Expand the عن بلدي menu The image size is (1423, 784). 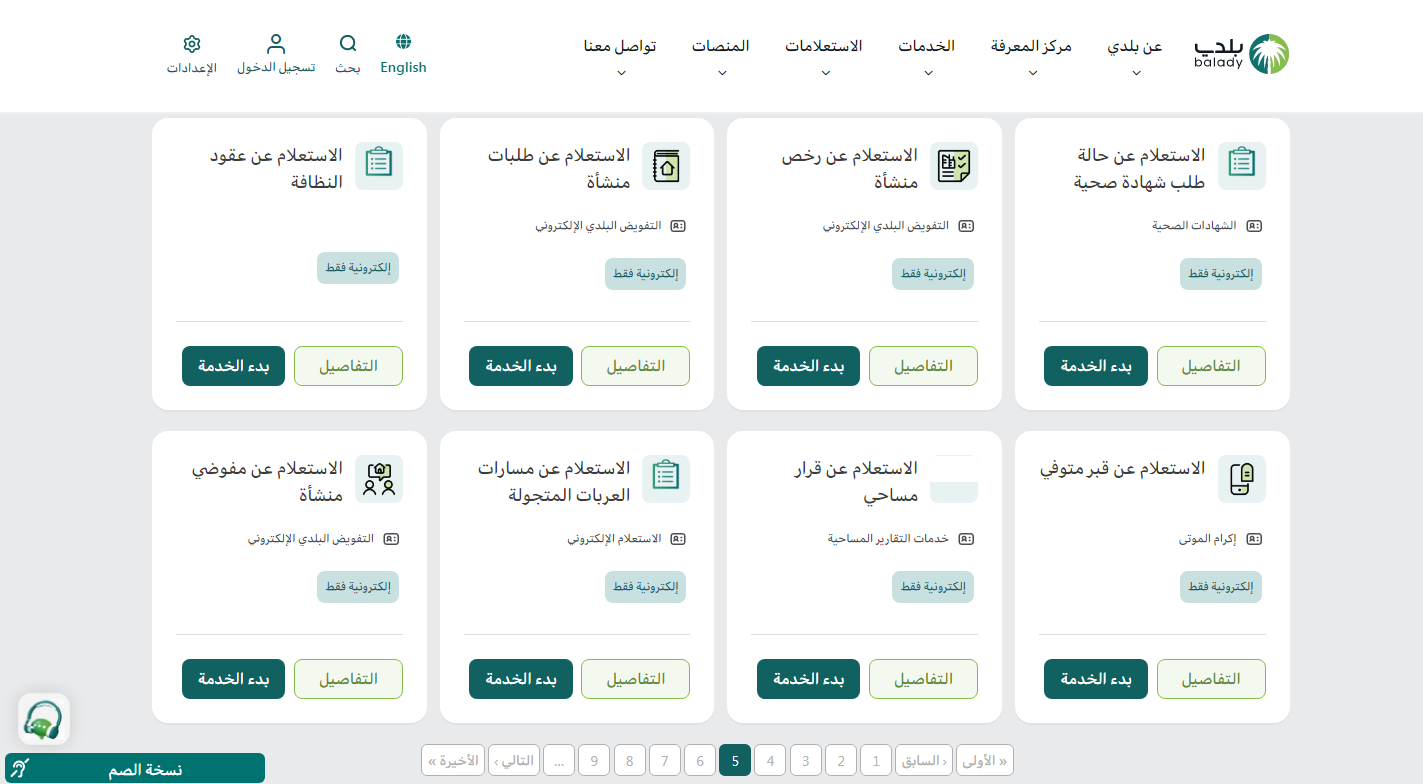pos(1135,56)
